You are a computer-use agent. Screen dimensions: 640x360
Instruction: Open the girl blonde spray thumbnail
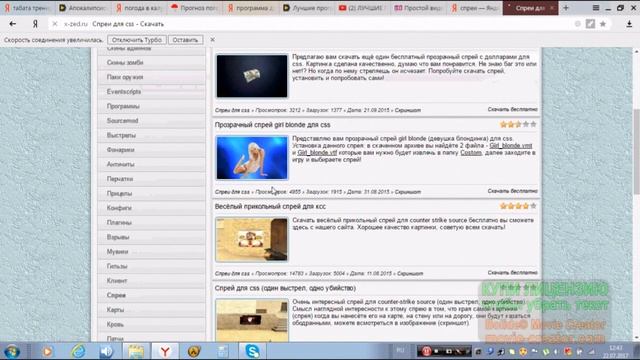pyautogui.click(x=252, y=158)
